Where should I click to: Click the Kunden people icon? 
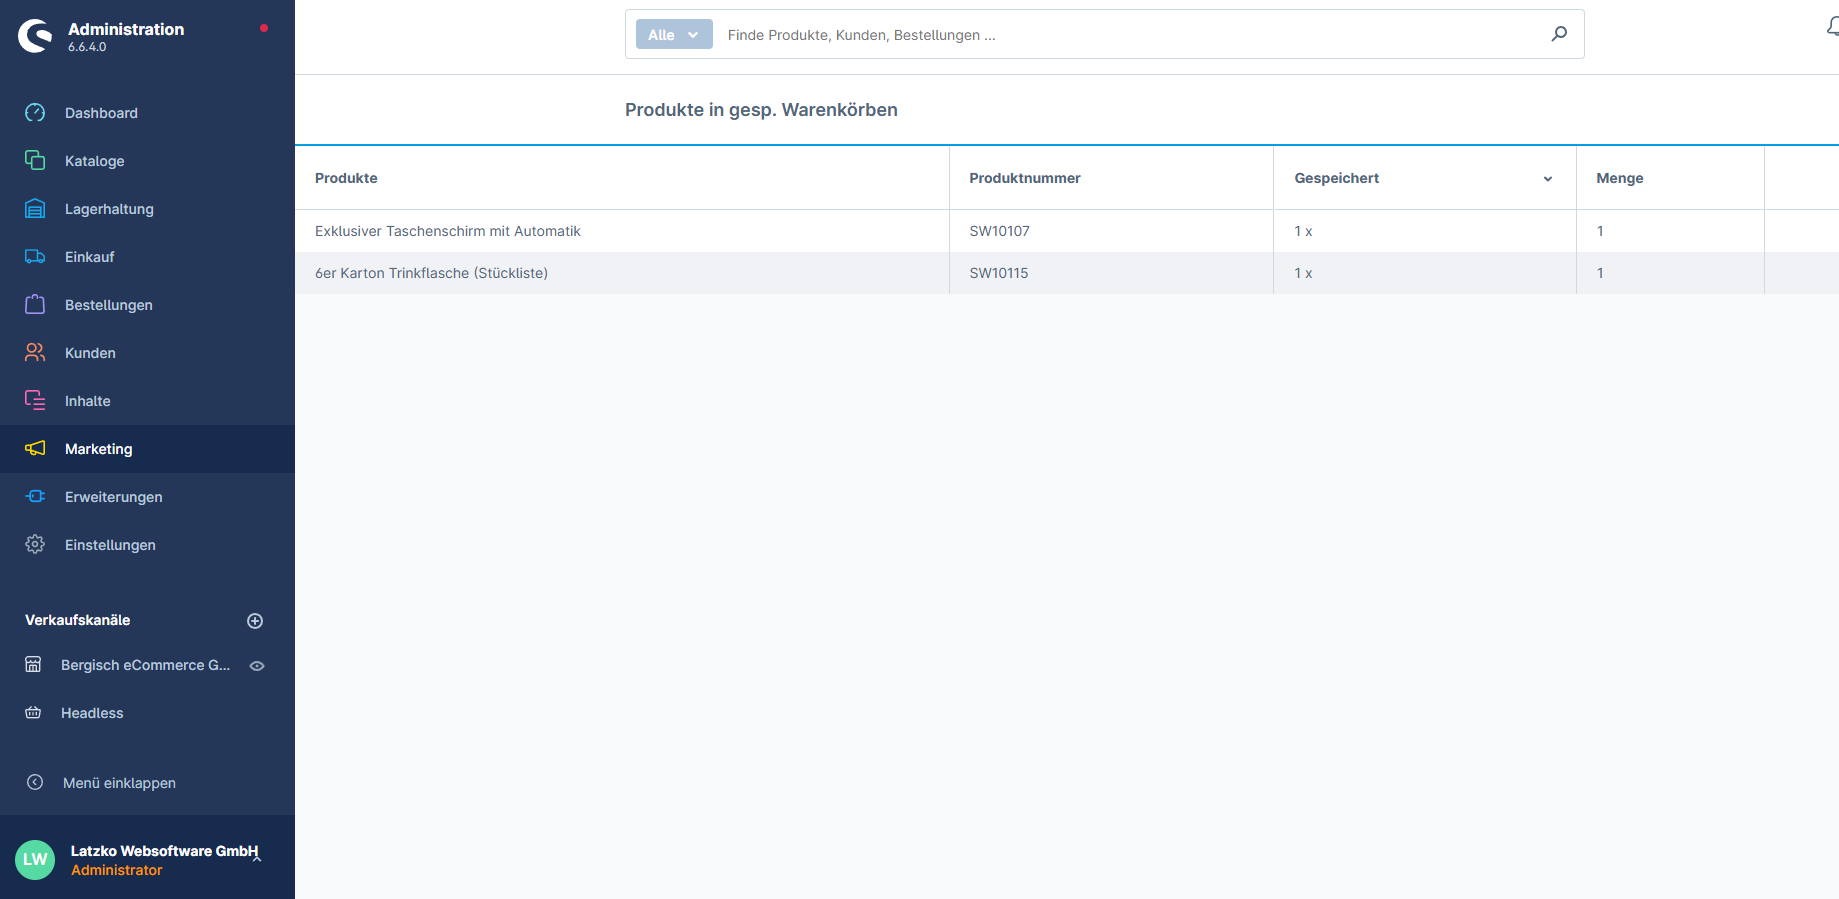pos(35,353)
